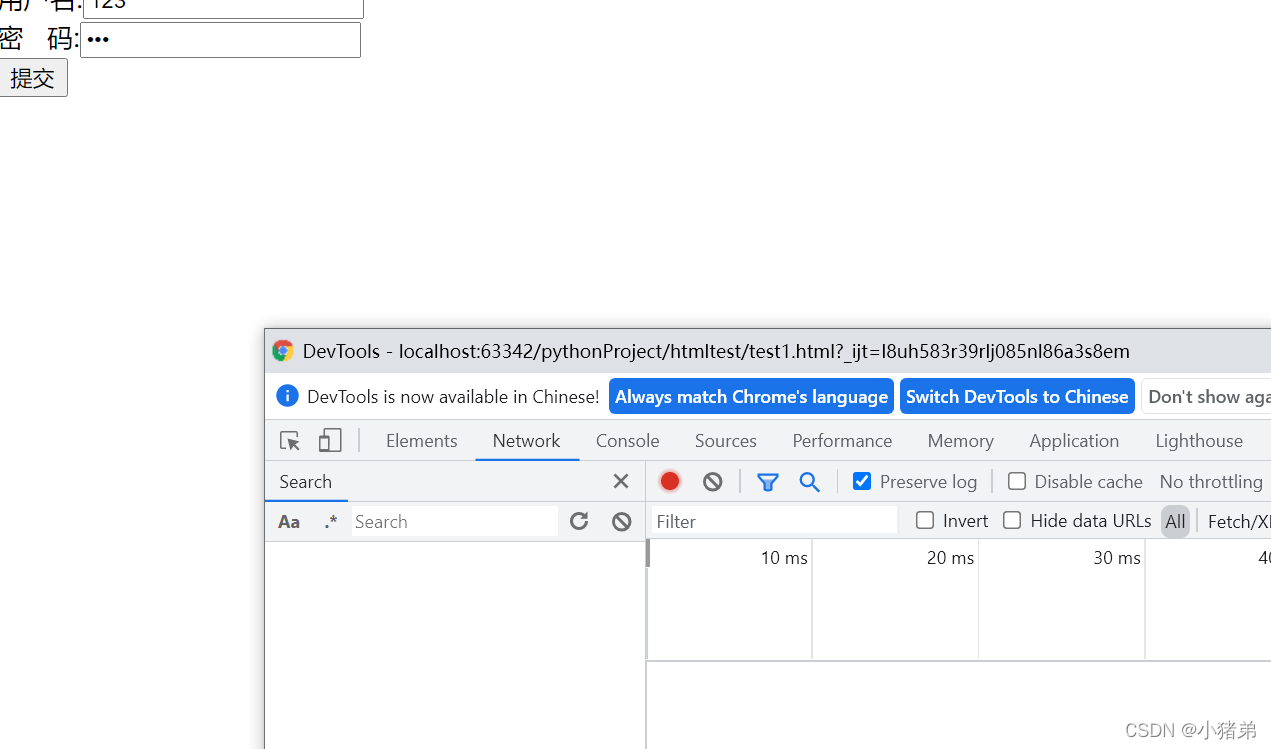Toggle the network filter funnel icon
The height and width of the screenshot is (749, 1271).
[768, 482]
